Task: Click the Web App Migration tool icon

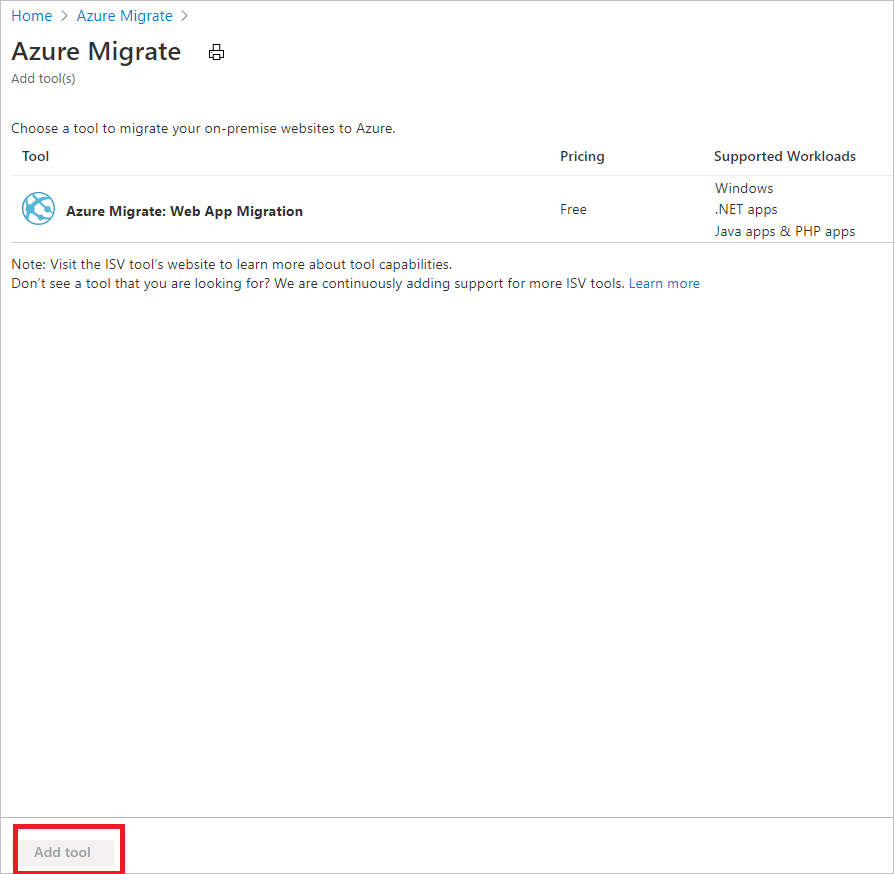Action: coord(38,209)
